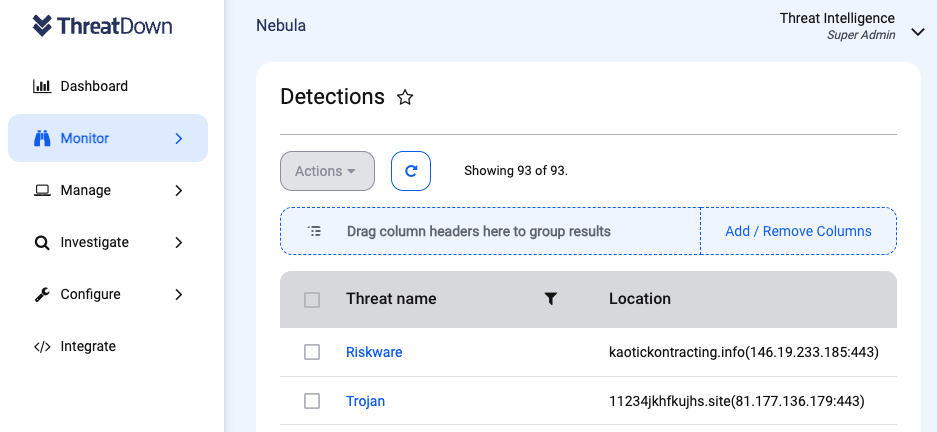Click the Manage laptop icon
Image resolution: width=937 pixels, height=432 pixels.
tap(42, 190)
